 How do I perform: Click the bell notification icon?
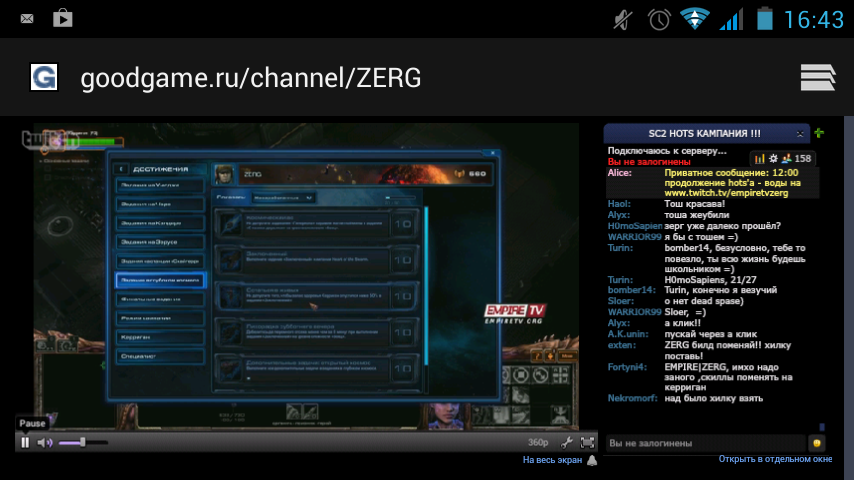pos(592,460)
